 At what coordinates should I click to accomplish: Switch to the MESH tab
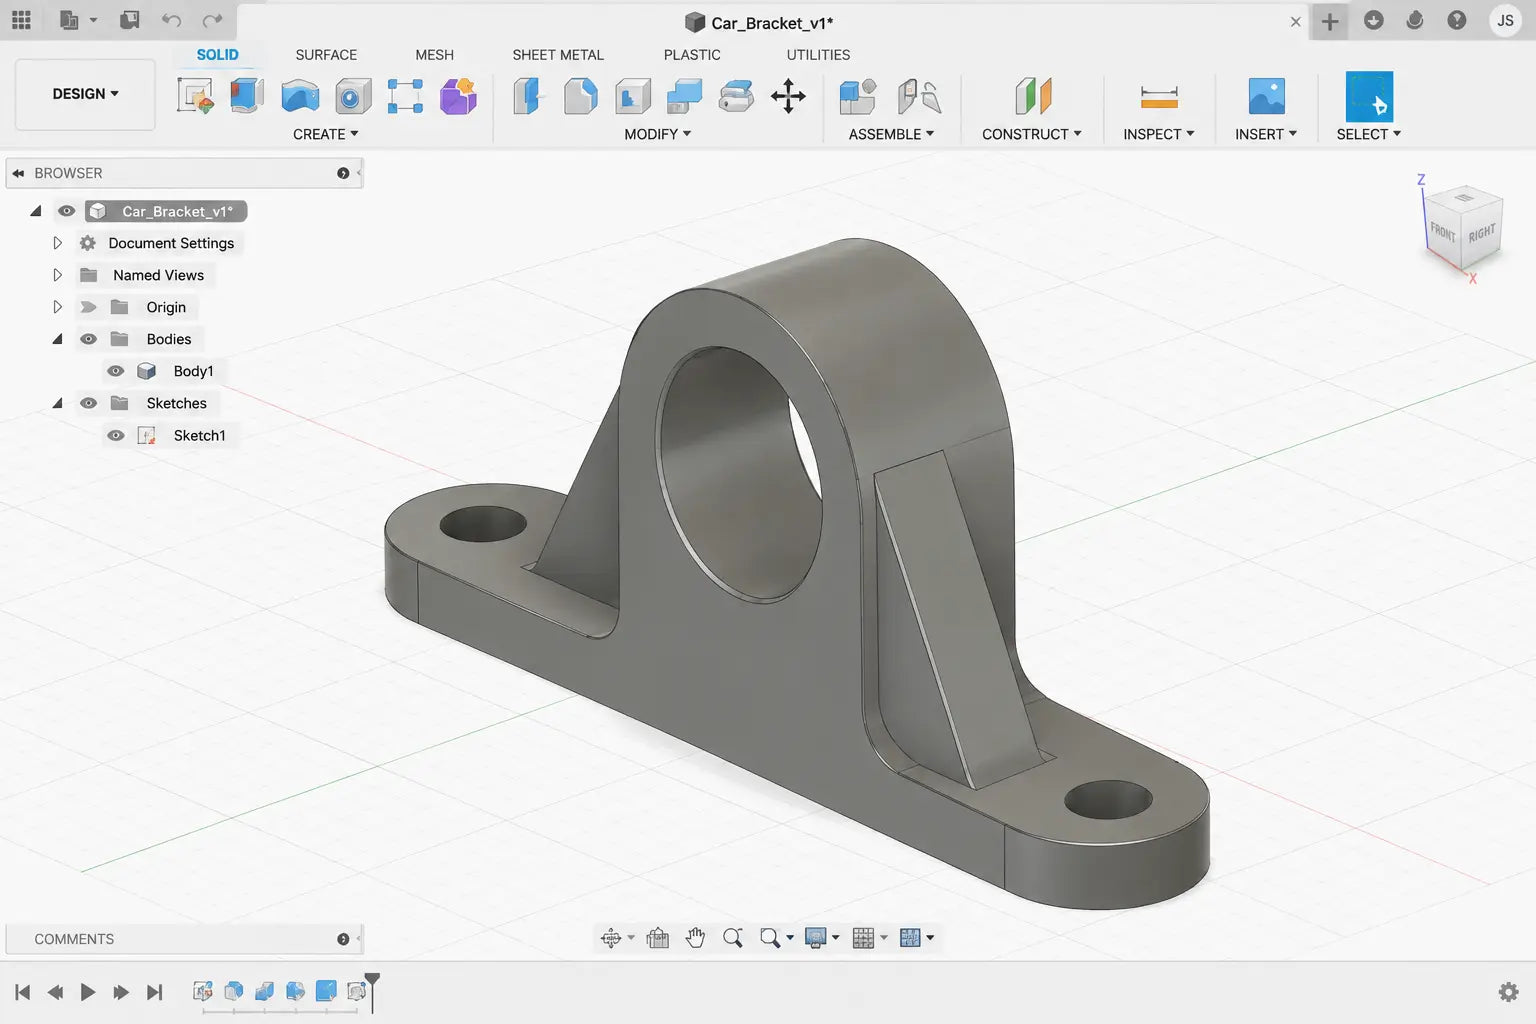point(434,55)
